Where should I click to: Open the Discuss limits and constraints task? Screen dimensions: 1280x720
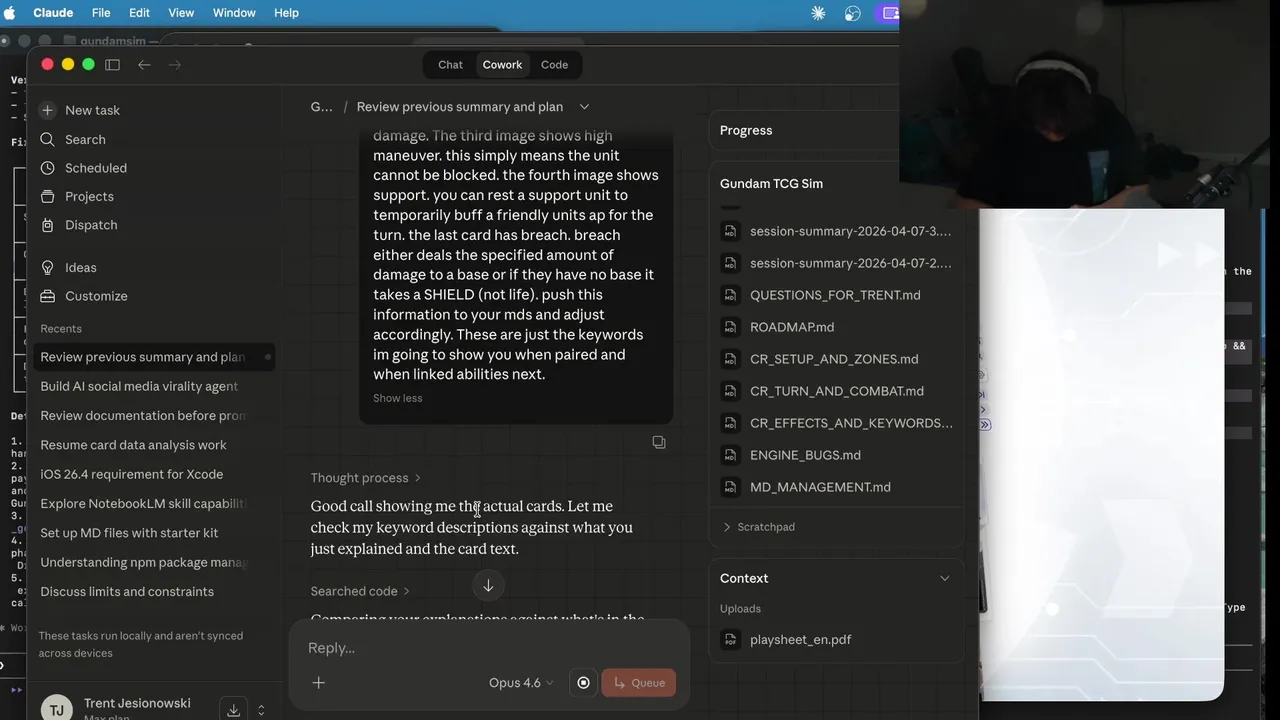point(154,592)
